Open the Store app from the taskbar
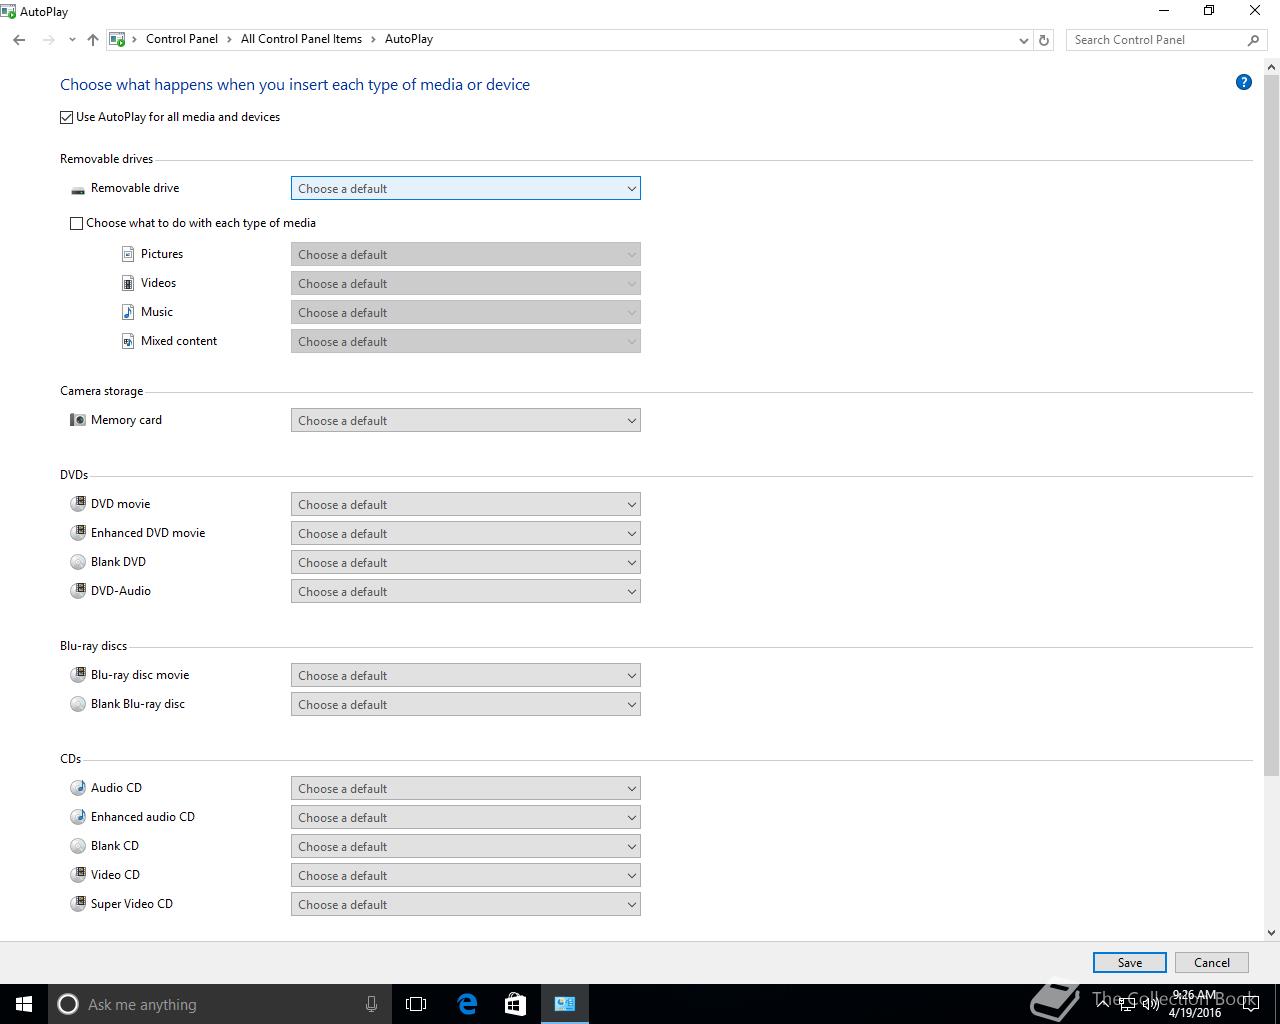The height and width of the screenshot is (1024, 1280). [x=515, y=1004]
